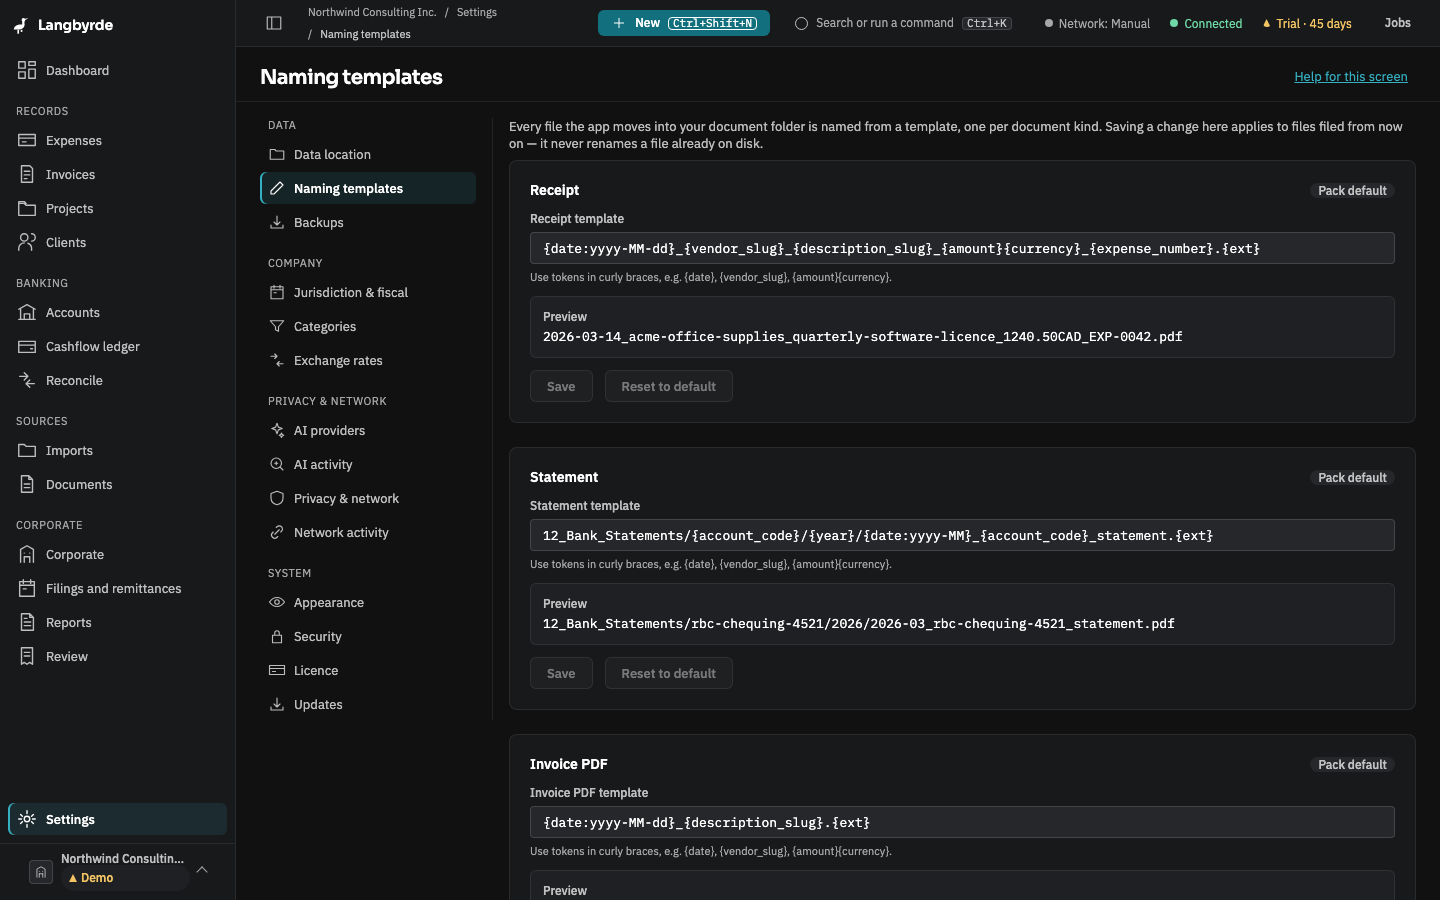Open Security settings
Viewport: 1440px width, 900px height.
368,636
